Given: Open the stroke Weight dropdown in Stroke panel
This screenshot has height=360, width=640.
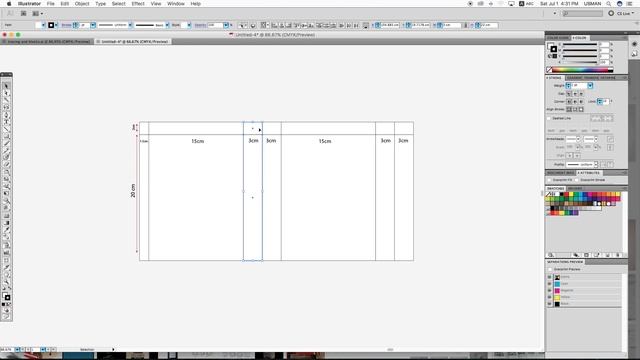Looking at the screenshot, I should click(x=590, y=86).
